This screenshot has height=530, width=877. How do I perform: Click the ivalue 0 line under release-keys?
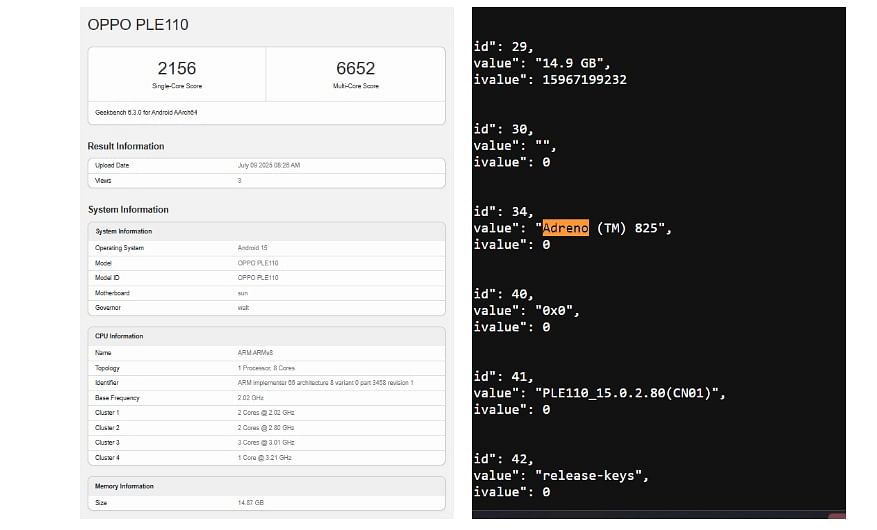[x=512, y=492]
